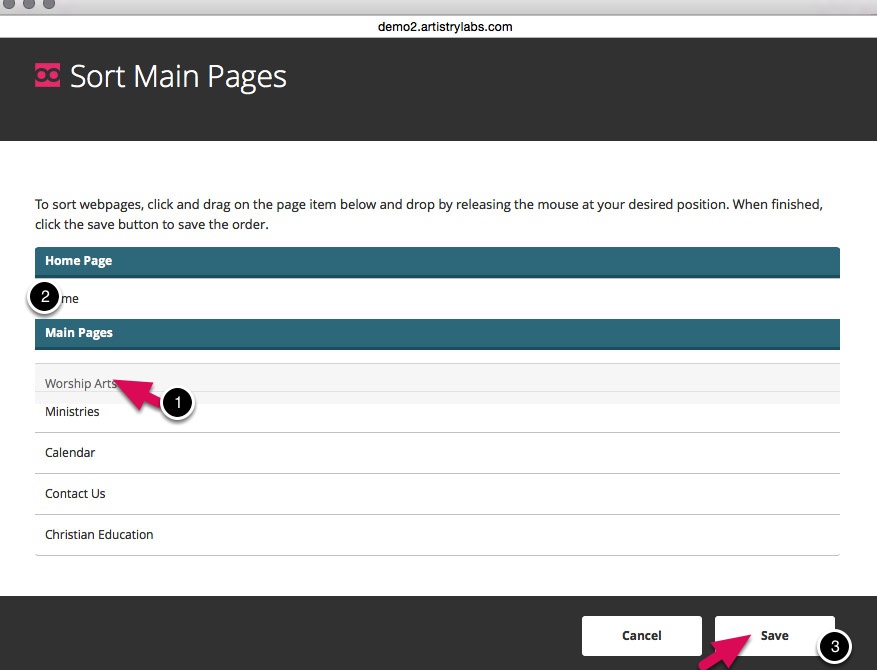Click the numbered step 2 badge
Viewport: 877px width, 670px height.
(45, 297)
